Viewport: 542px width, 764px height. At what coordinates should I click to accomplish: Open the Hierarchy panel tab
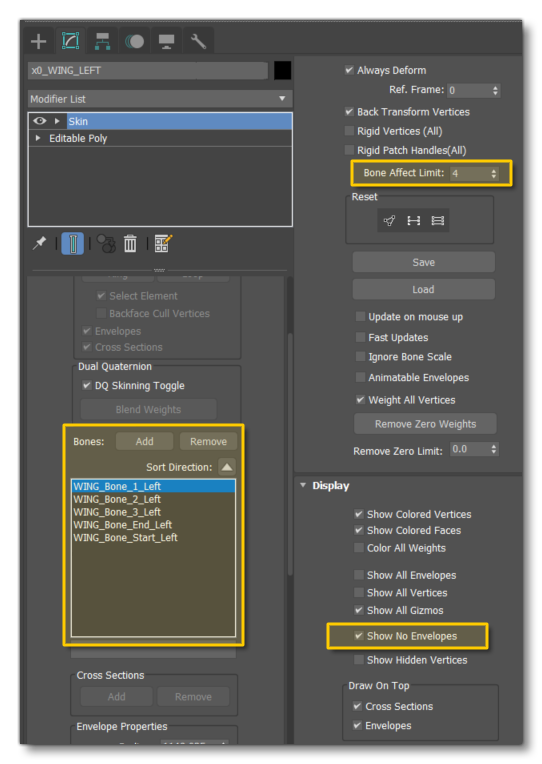coord(102,41)
